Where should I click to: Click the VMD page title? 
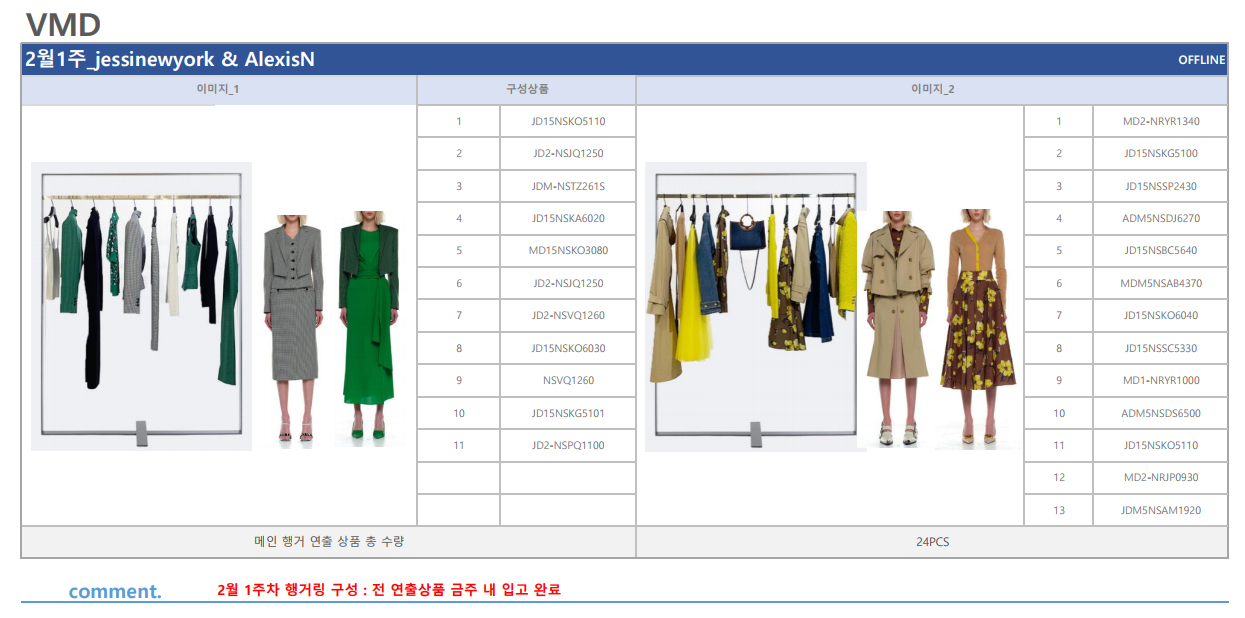click(63, 24)
